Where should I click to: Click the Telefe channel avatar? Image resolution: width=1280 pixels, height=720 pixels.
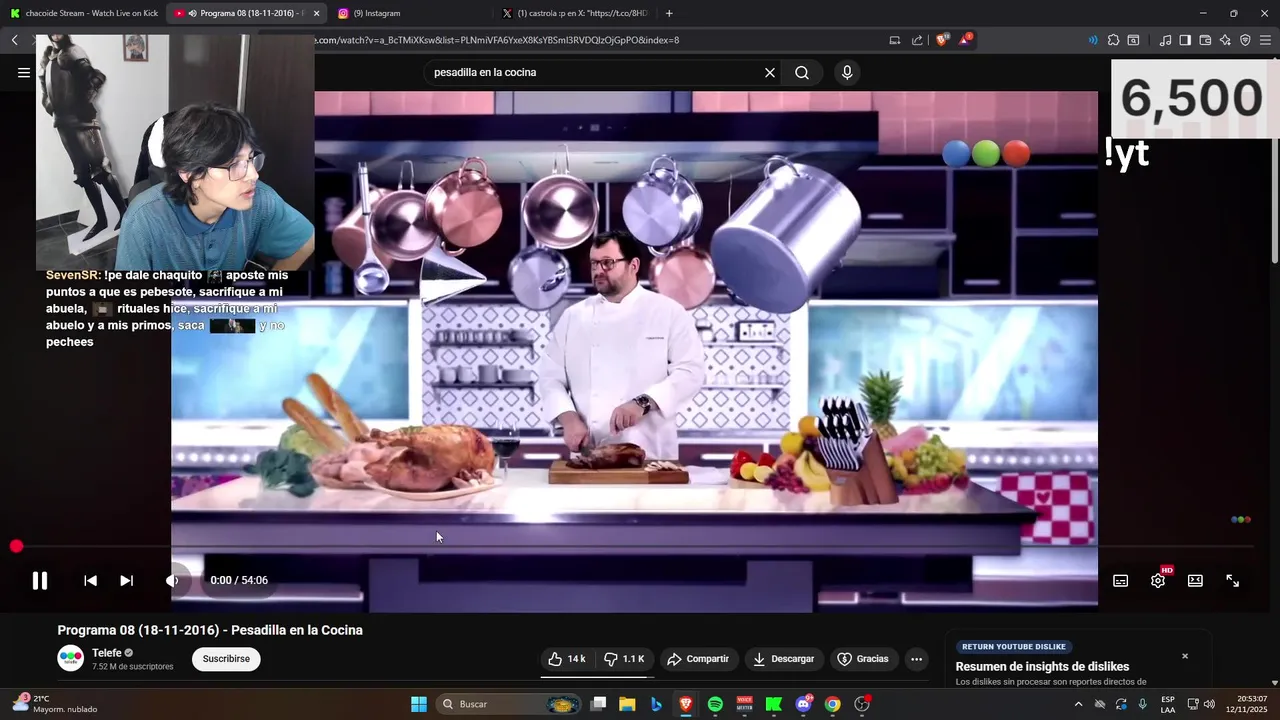pos(71,658)
